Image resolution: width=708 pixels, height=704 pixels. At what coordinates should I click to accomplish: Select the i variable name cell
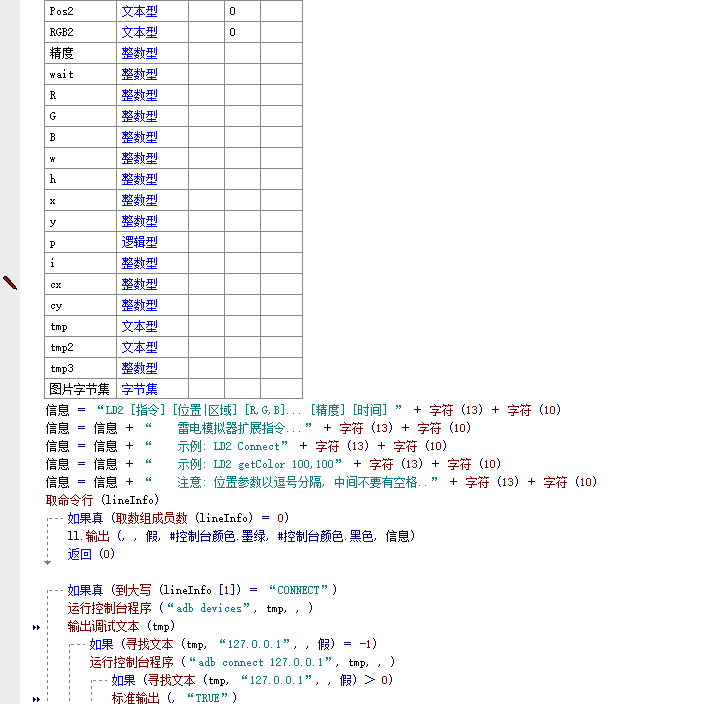click(x=80, y=263)
